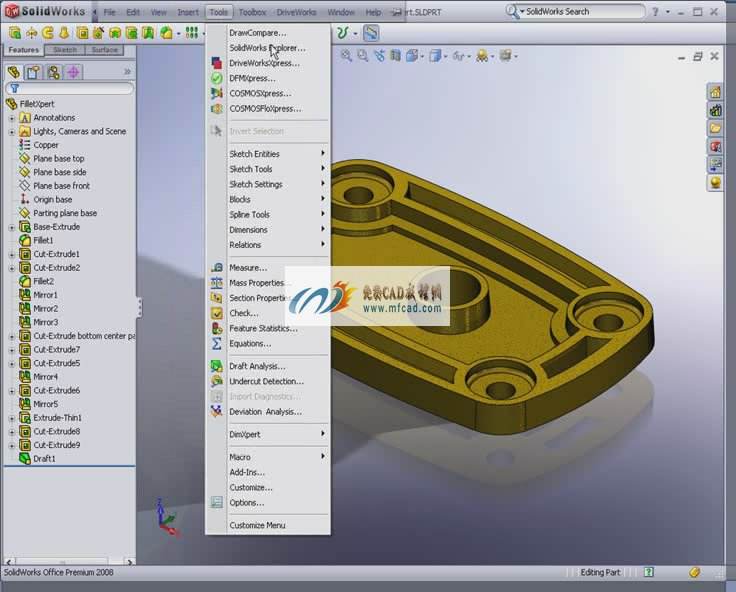Click the Undercut Detection icon
736x592 pixels.
coord(216,381)
